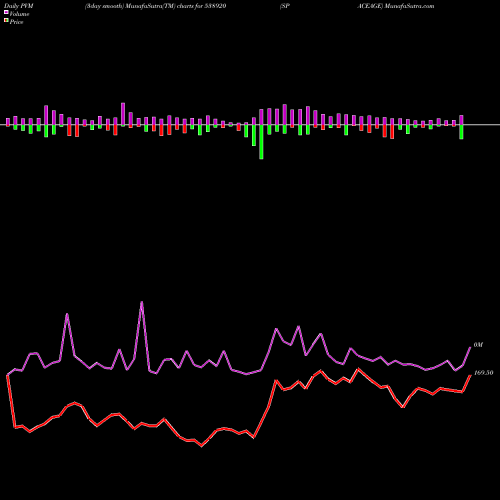Click the lowest dip of the red price line
This screenshot has height=500, width=500.
pyautogui.click(x=202, y=446)
